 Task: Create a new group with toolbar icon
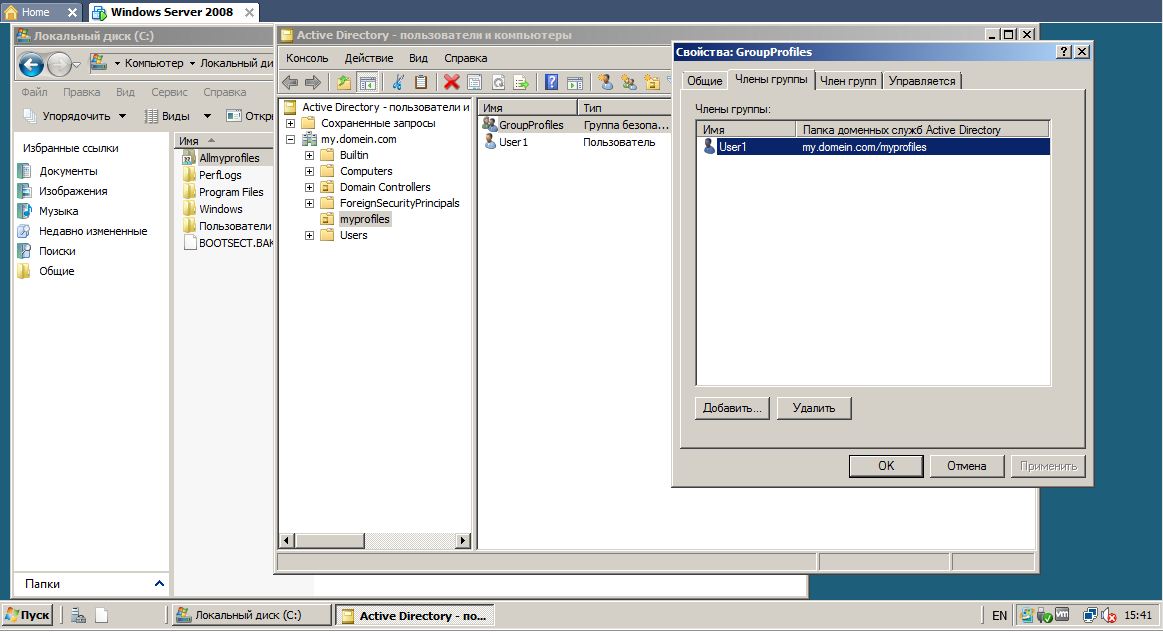pos(629,82)
